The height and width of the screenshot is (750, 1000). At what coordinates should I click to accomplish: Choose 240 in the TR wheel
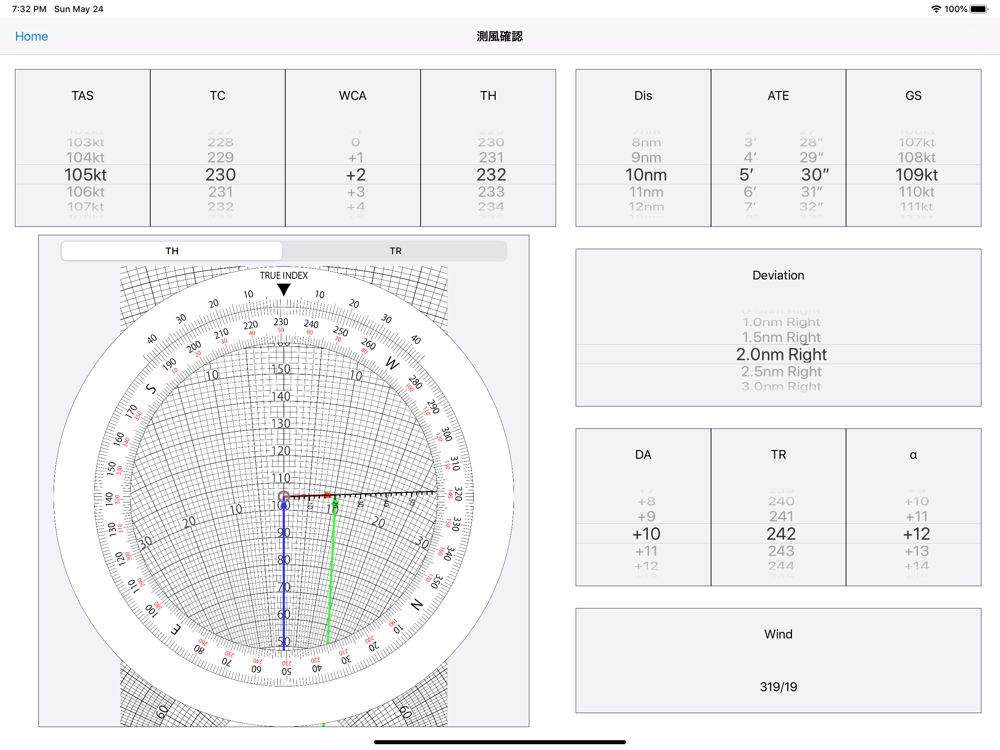(x=781, y=501)
